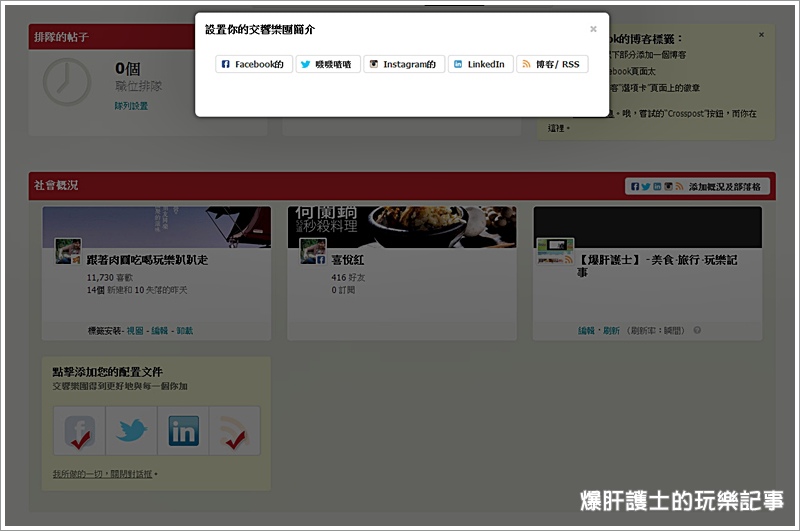Dismiss the yellow blog tips panel
The height and width of the screenshot is (531, 800).
tap(761, 35)
